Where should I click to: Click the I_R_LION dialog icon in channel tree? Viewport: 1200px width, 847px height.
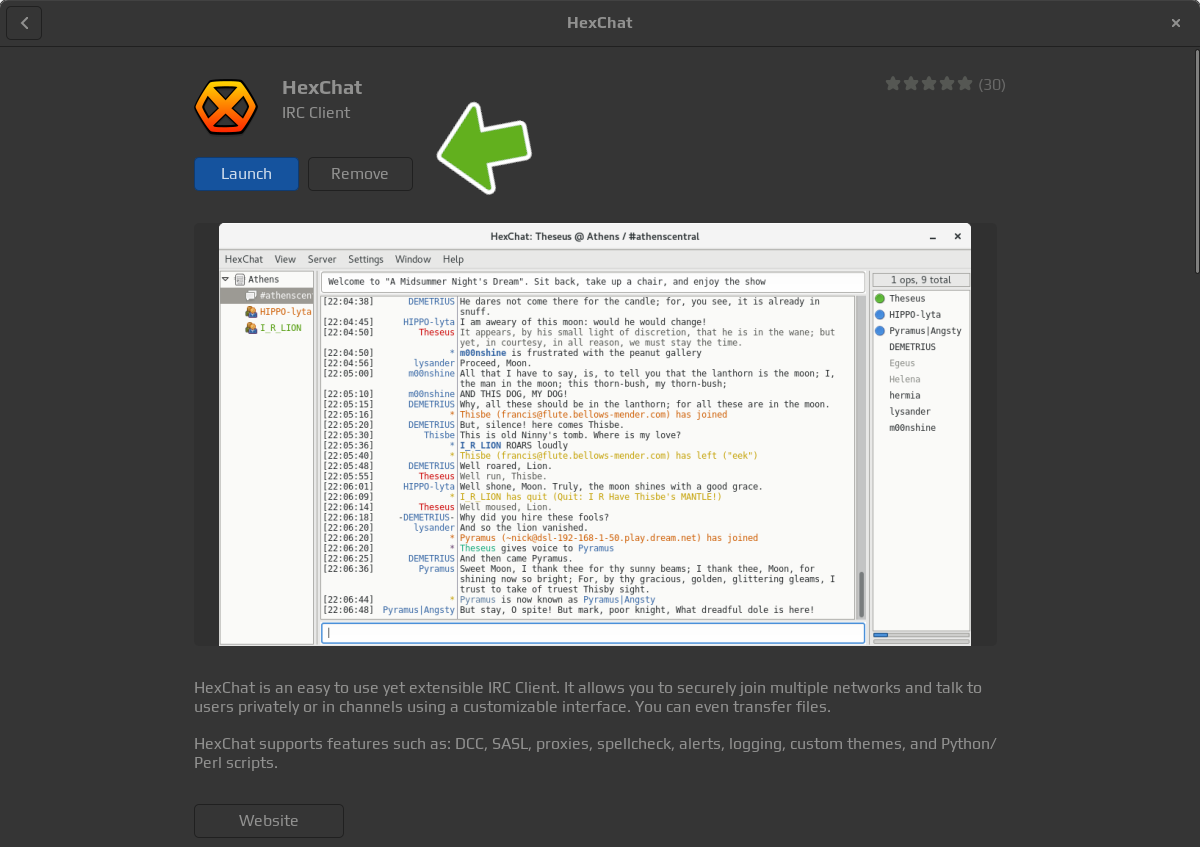(x=251, y=328)
